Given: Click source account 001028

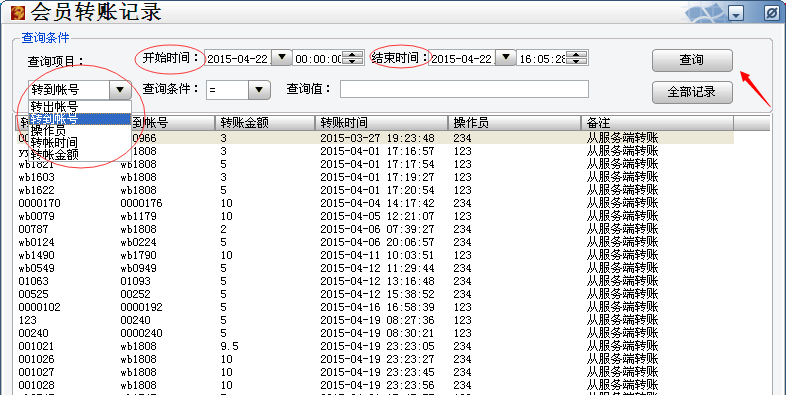Looking at the screenshot, I should 36,385.
